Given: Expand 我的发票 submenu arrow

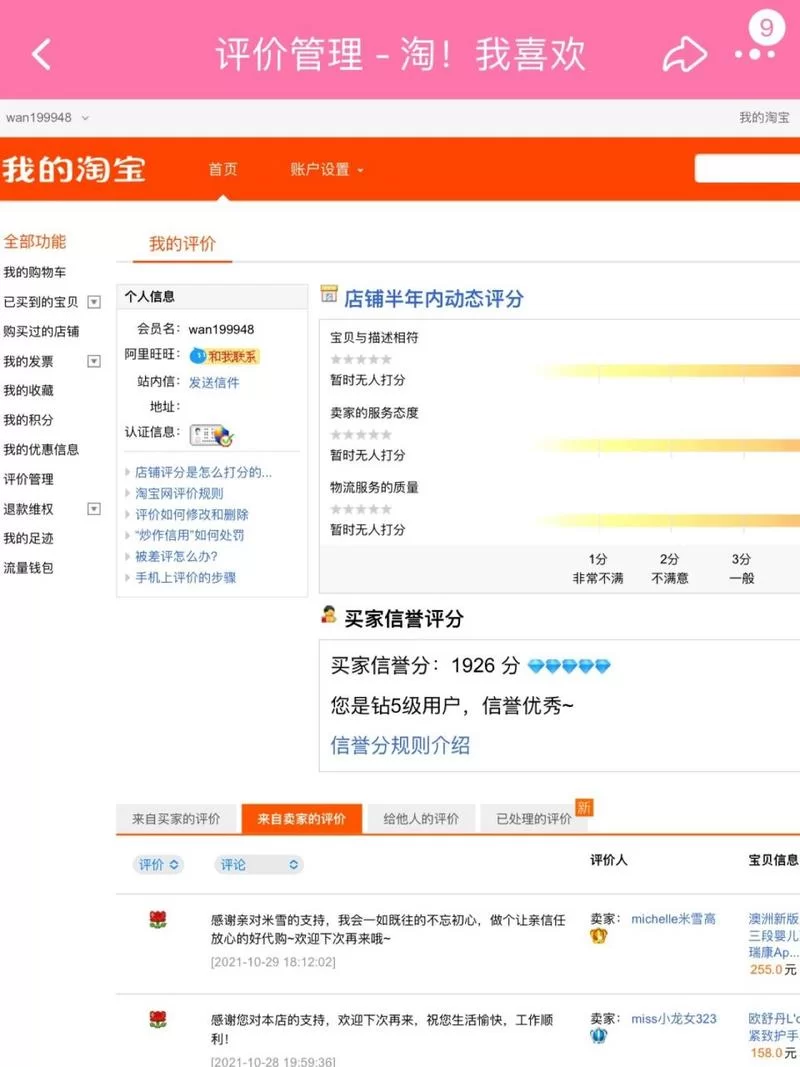Looking at the screenshot, I should point(95,361).
